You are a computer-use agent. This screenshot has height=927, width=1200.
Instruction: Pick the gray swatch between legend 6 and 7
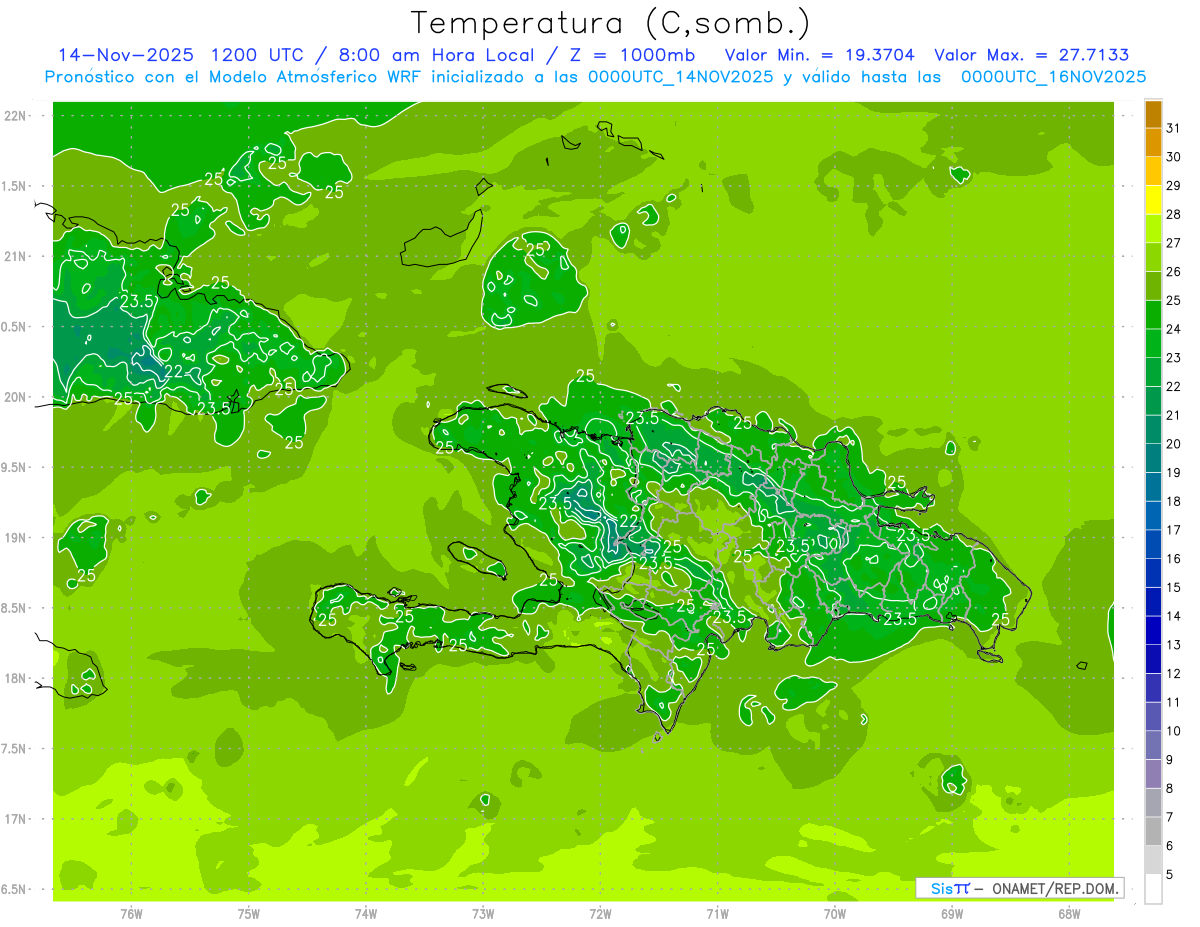point(1154,831)
